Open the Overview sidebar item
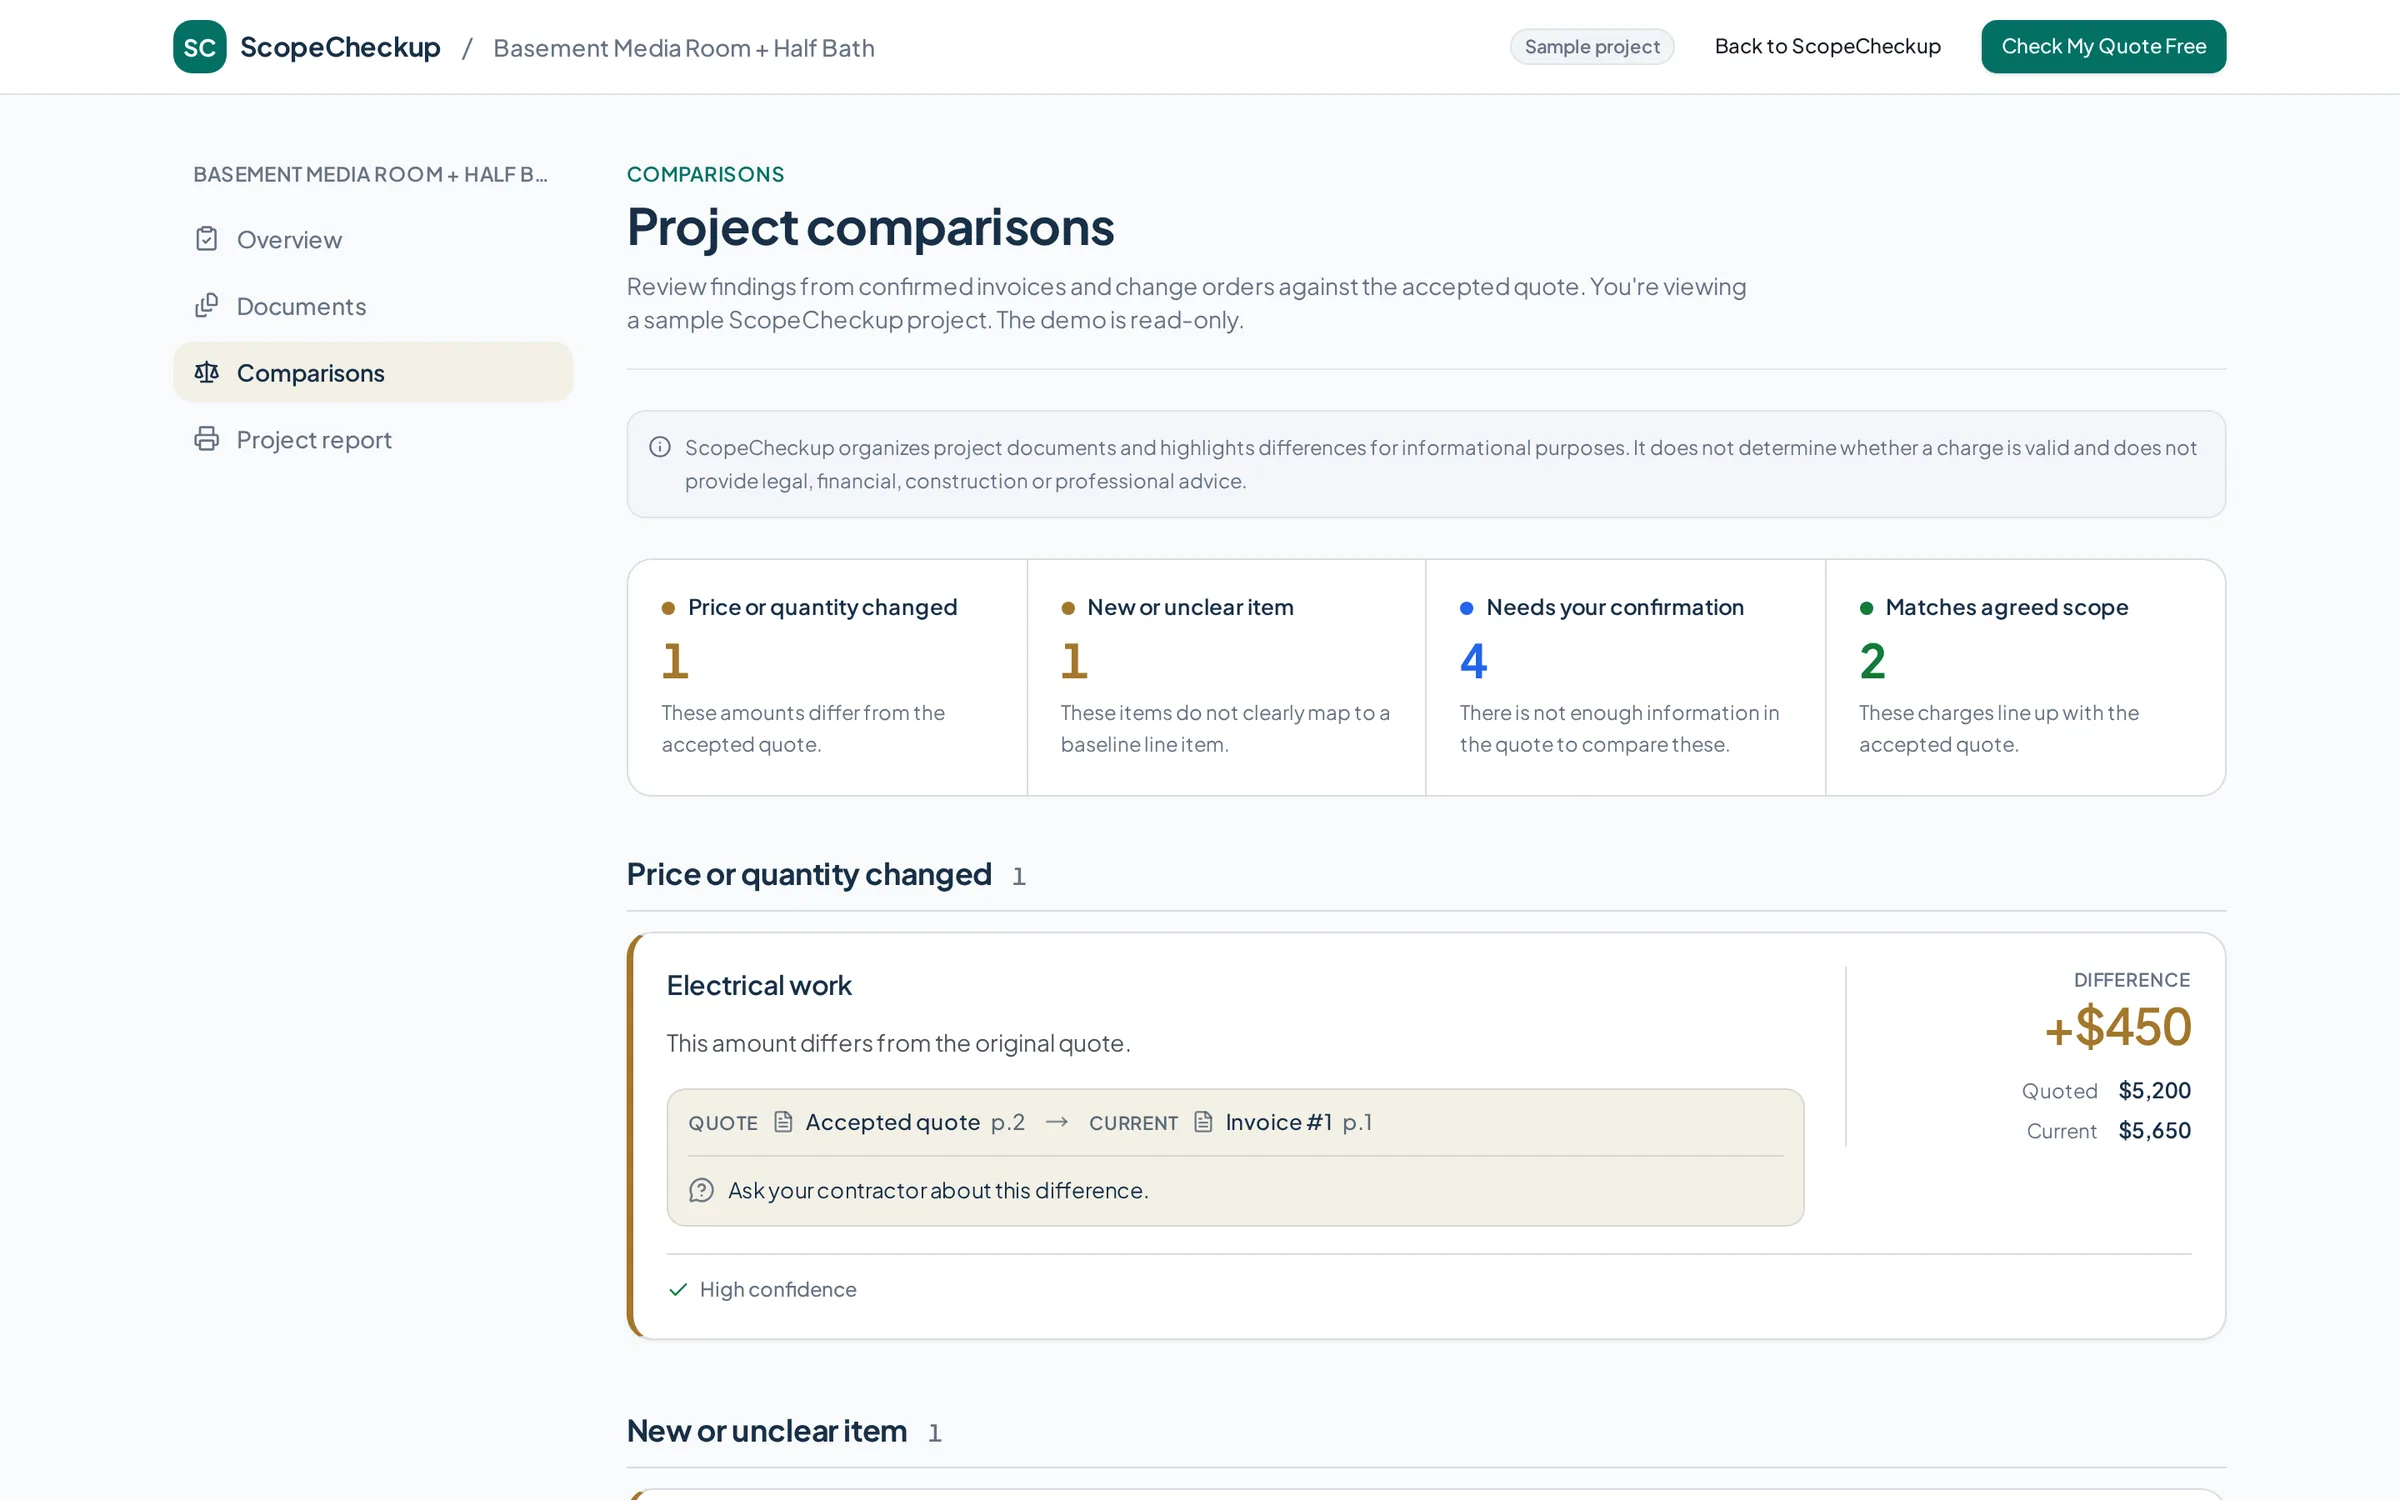2400x1500 pixels. pos(373,239)
